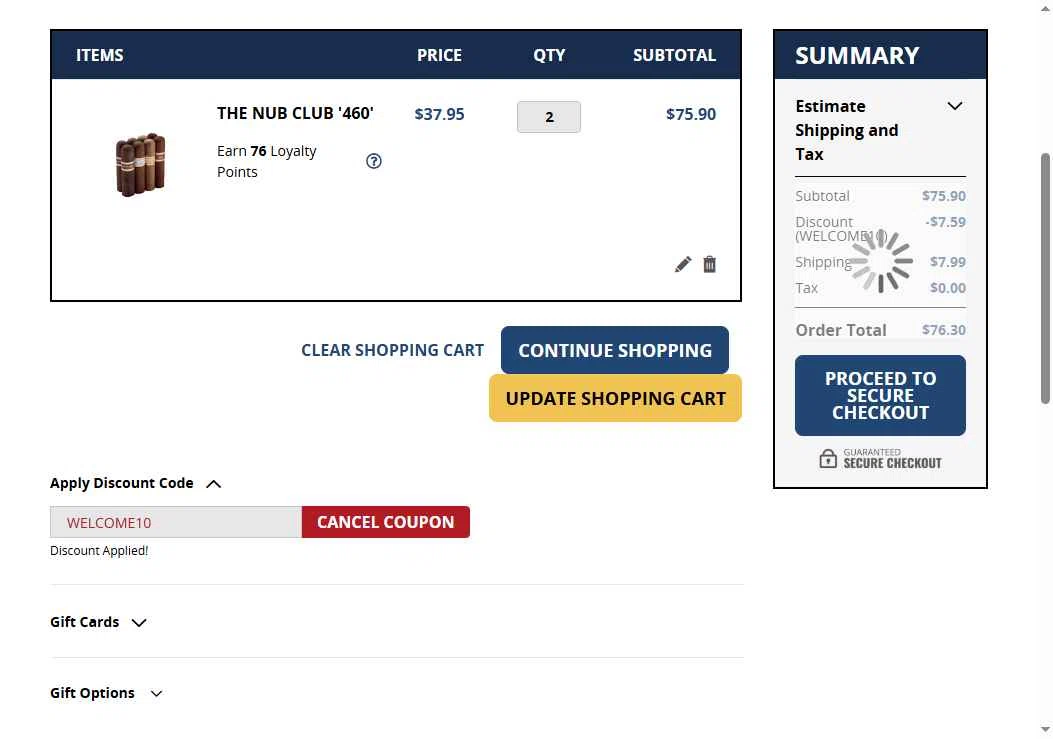Cancel the WELCOME10 coupon
Screen dimensions: 1053x739
pos(385,522)
